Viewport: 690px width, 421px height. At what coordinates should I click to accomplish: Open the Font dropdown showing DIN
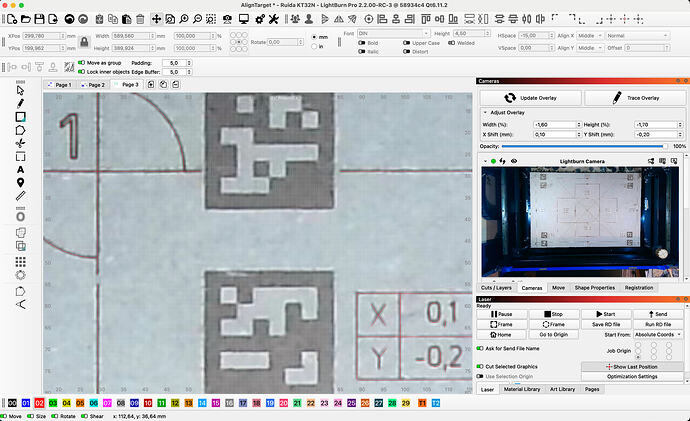coord(393,33)
